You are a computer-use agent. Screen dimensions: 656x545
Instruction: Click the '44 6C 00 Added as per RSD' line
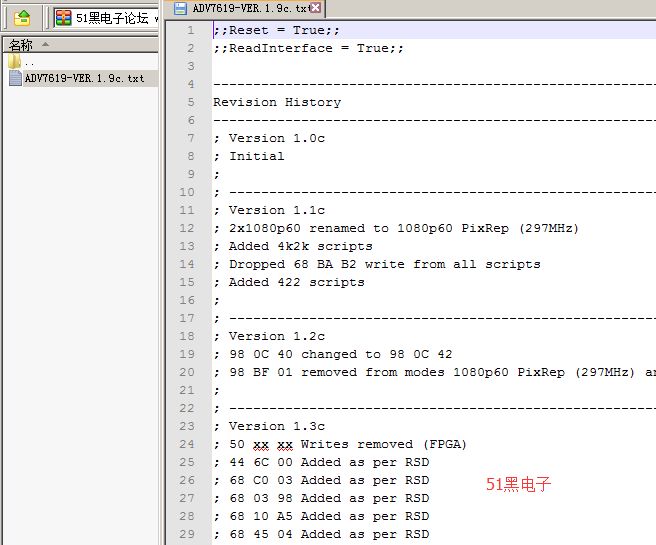tap(321, 462)
